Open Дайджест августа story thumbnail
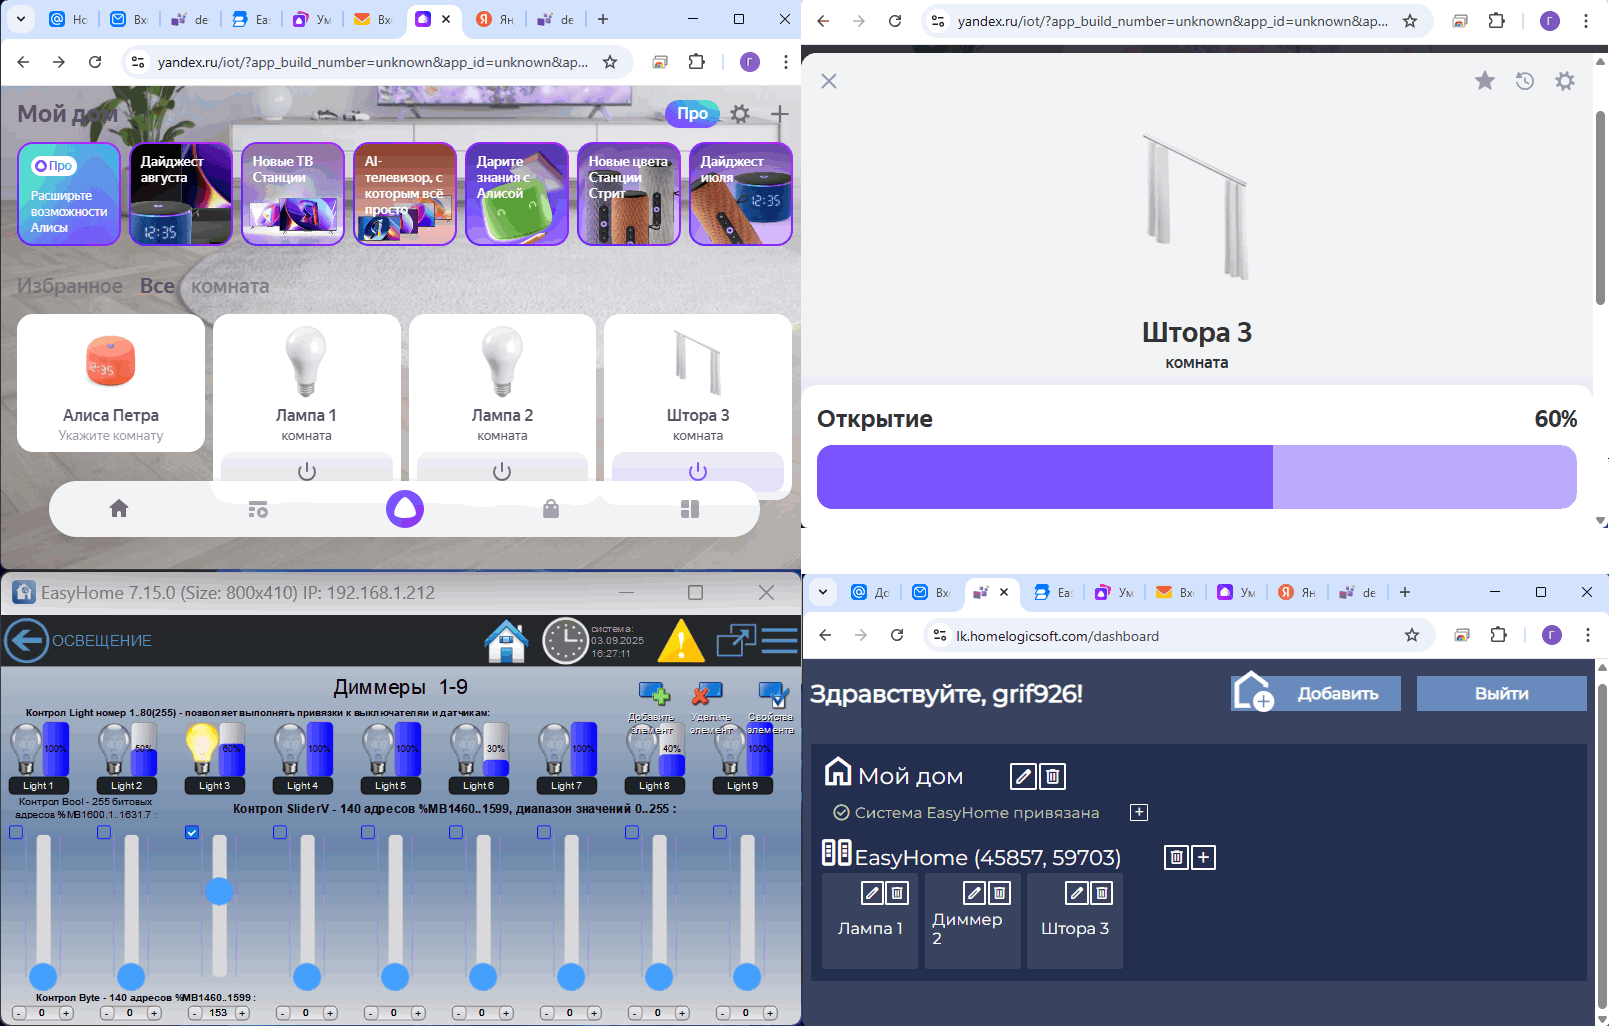Screen dimensions: 1609x1026 click(181, 194)
